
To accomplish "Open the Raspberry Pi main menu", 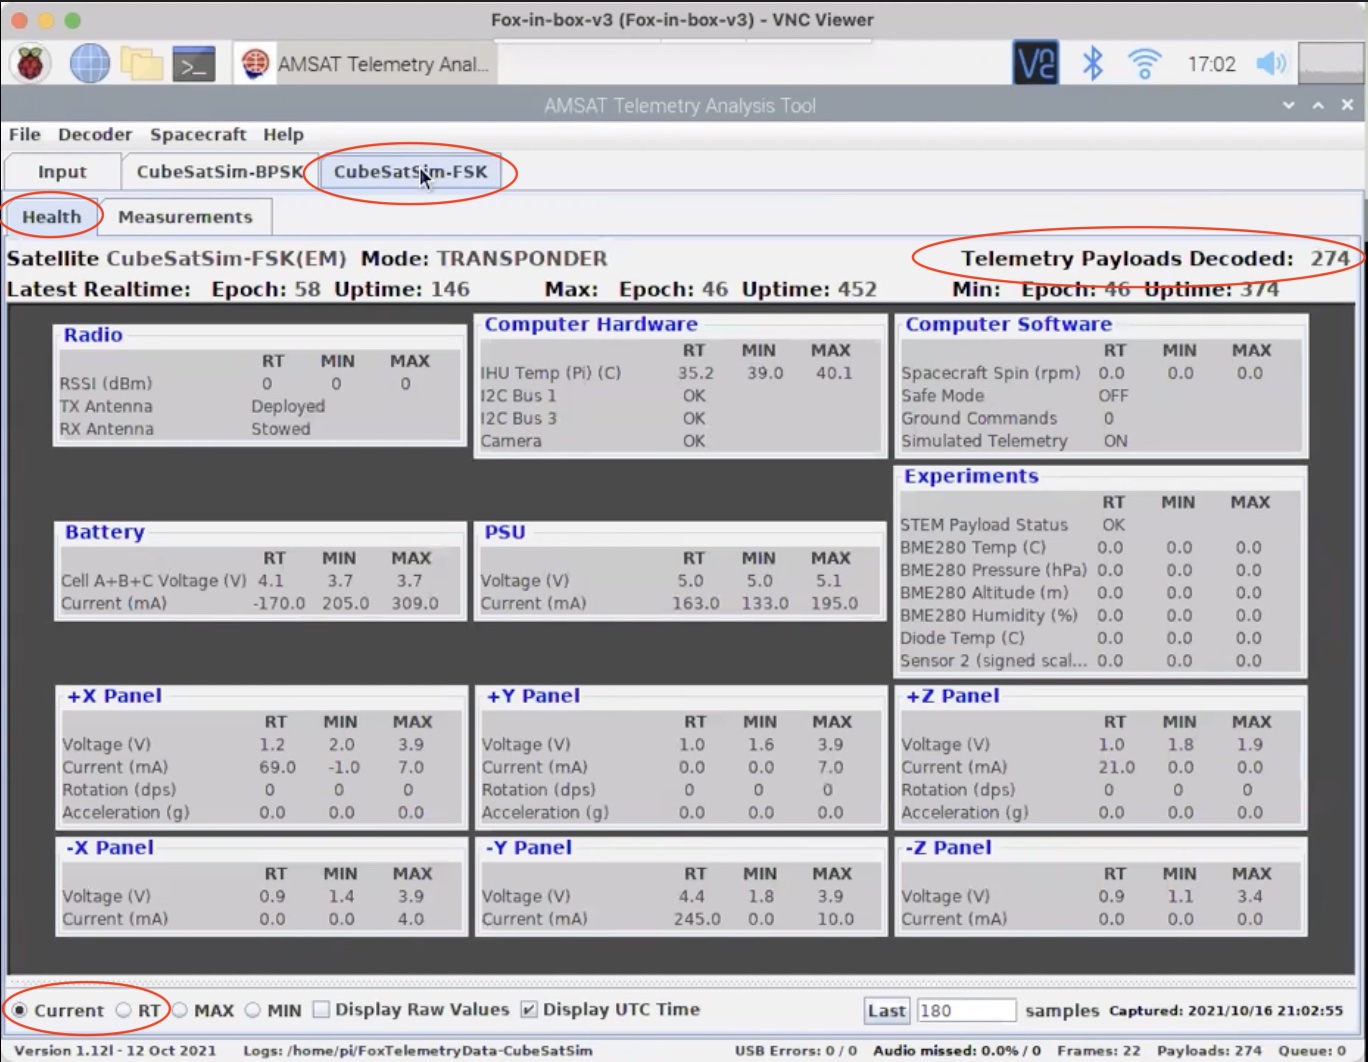I will [x=30, y=64].
